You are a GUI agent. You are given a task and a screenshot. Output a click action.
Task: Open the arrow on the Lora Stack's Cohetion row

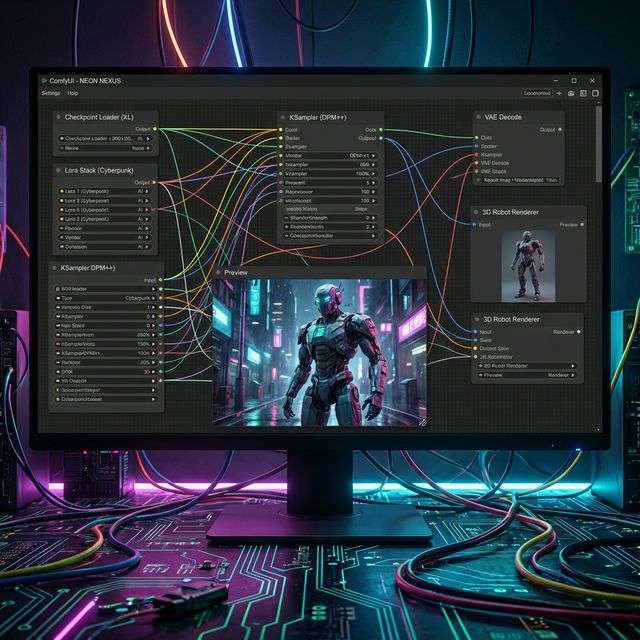[x=146, y=247]
